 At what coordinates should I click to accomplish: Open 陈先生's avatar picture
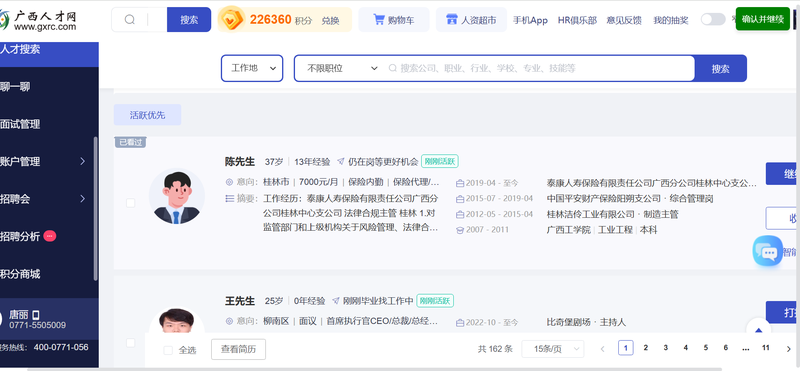click(x=177, y=196)
